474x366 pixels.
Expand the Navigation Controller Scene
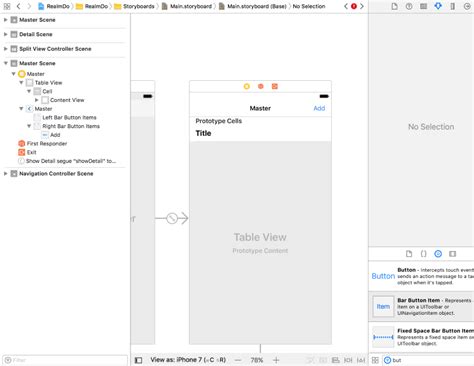click(x=5, y=173)
